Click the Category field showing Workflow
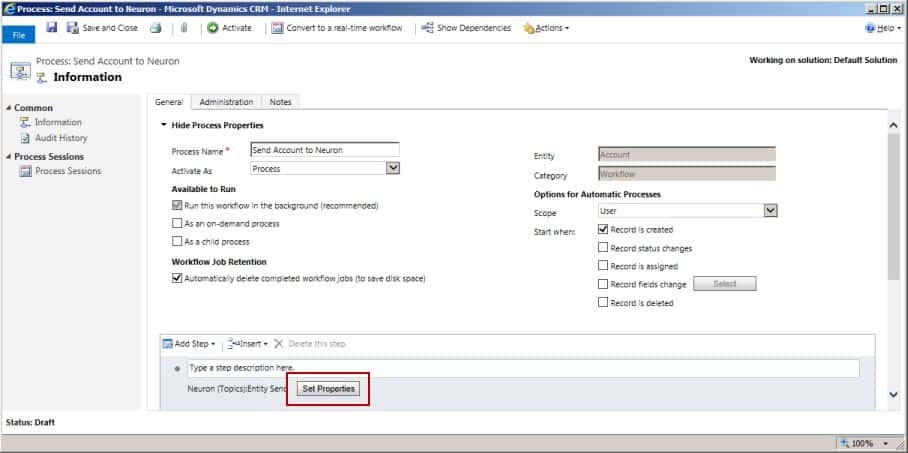Viewport: 908px width, 453px height. tap(687, 174)
